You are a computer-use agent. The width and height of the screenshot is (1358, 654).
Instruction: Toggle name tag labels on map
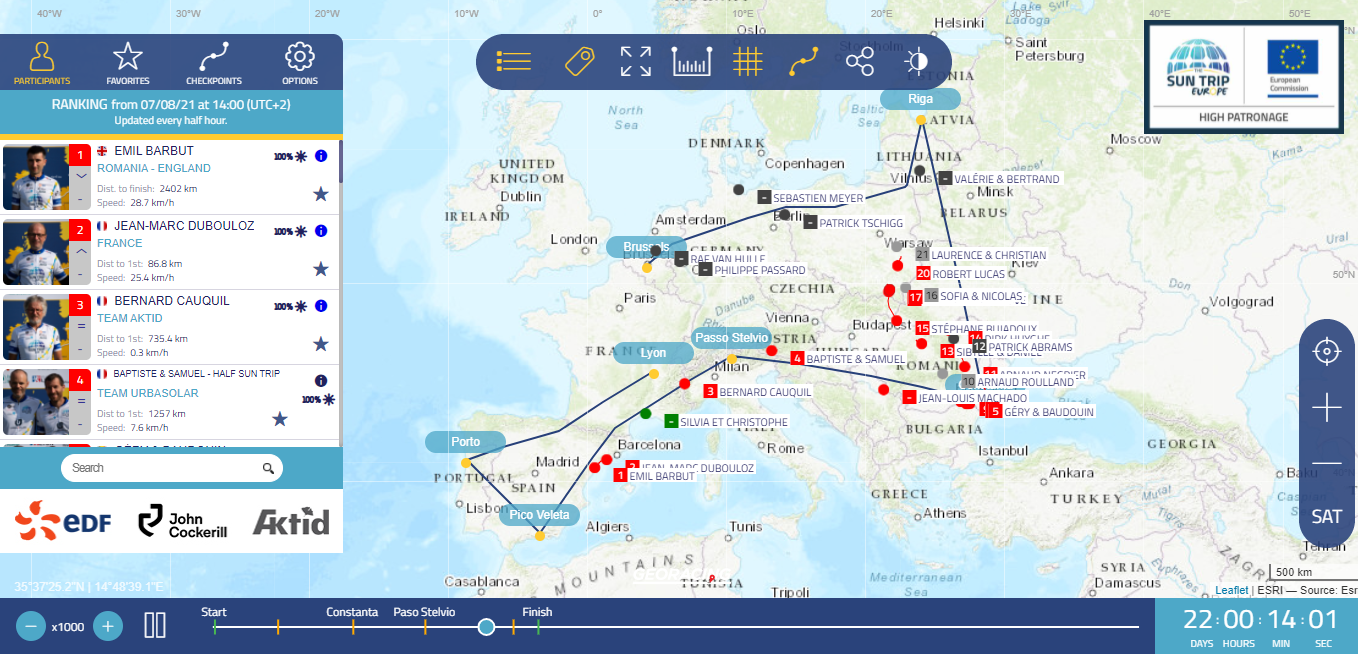579,62
